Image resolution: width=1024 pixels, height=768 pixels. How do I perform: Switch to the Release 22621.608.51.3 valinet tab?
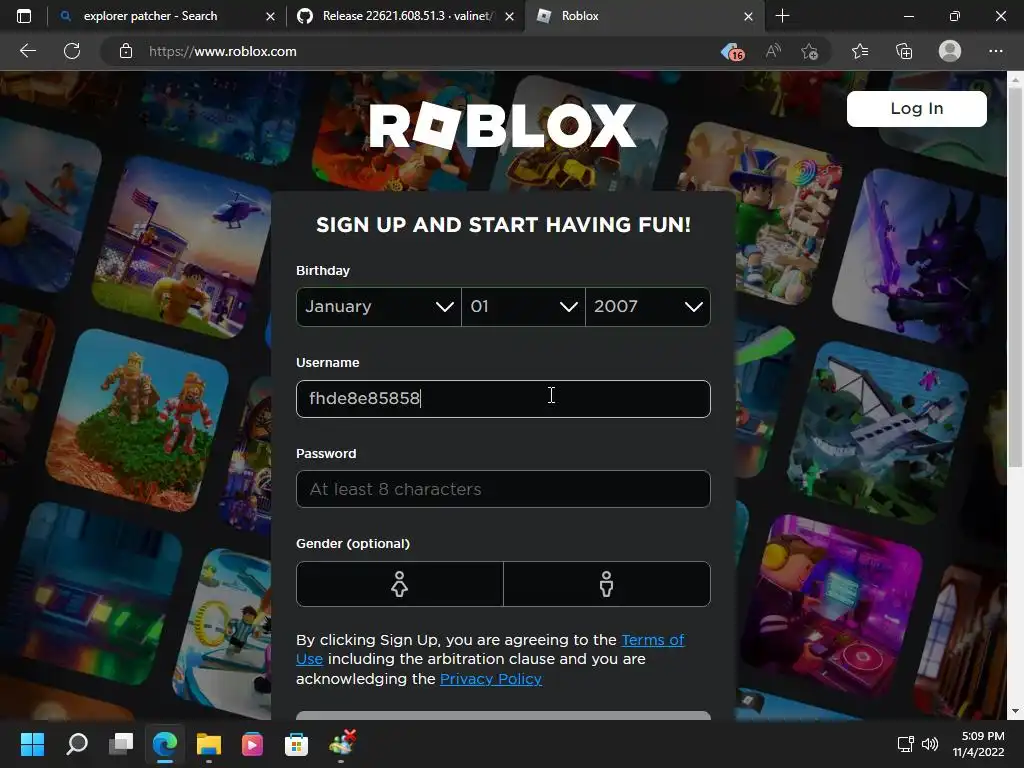[x=406, y=16]
